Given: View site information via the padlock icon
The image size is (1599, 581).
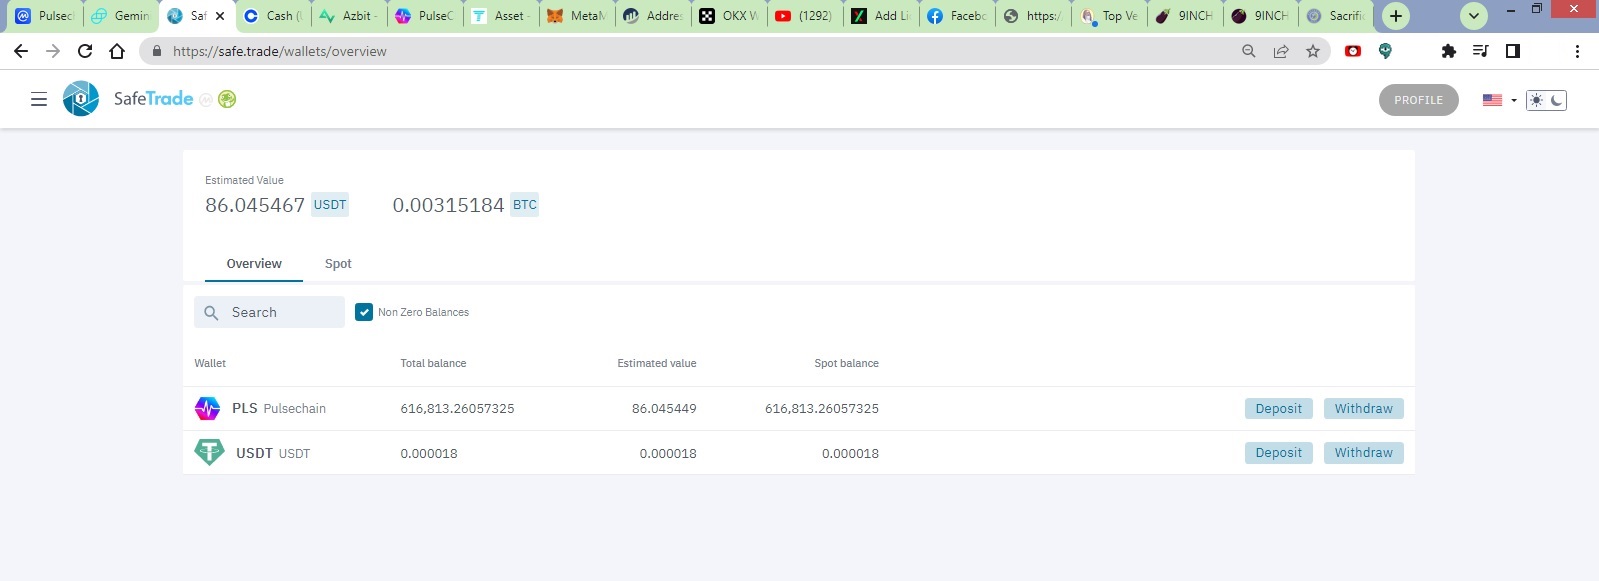Looking at the screenshot, I should click(156, 51).
